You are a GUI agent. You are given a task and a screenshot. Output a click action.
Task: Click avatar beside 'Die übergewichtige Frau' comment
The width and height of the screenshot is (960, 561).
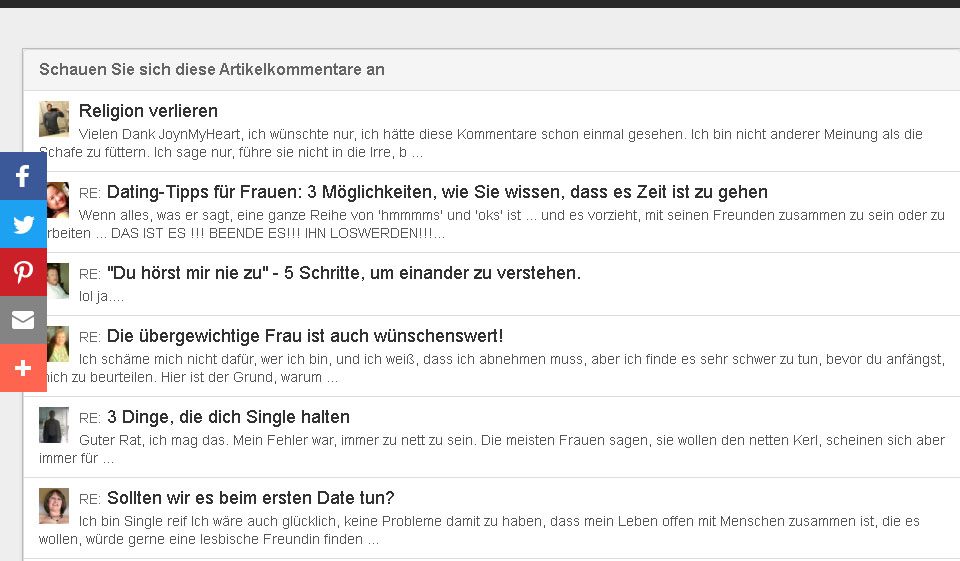[x=58, y=343]
